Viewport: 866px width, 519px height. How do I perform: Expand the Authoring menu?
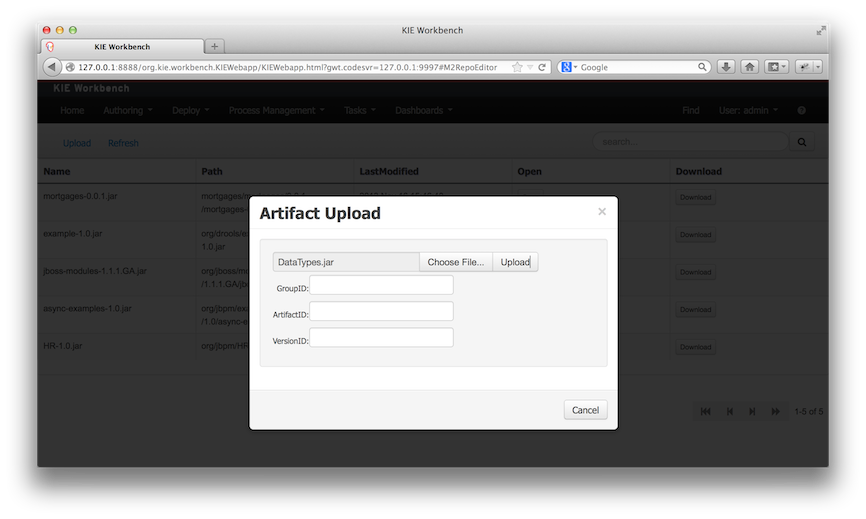click(128, 110)
